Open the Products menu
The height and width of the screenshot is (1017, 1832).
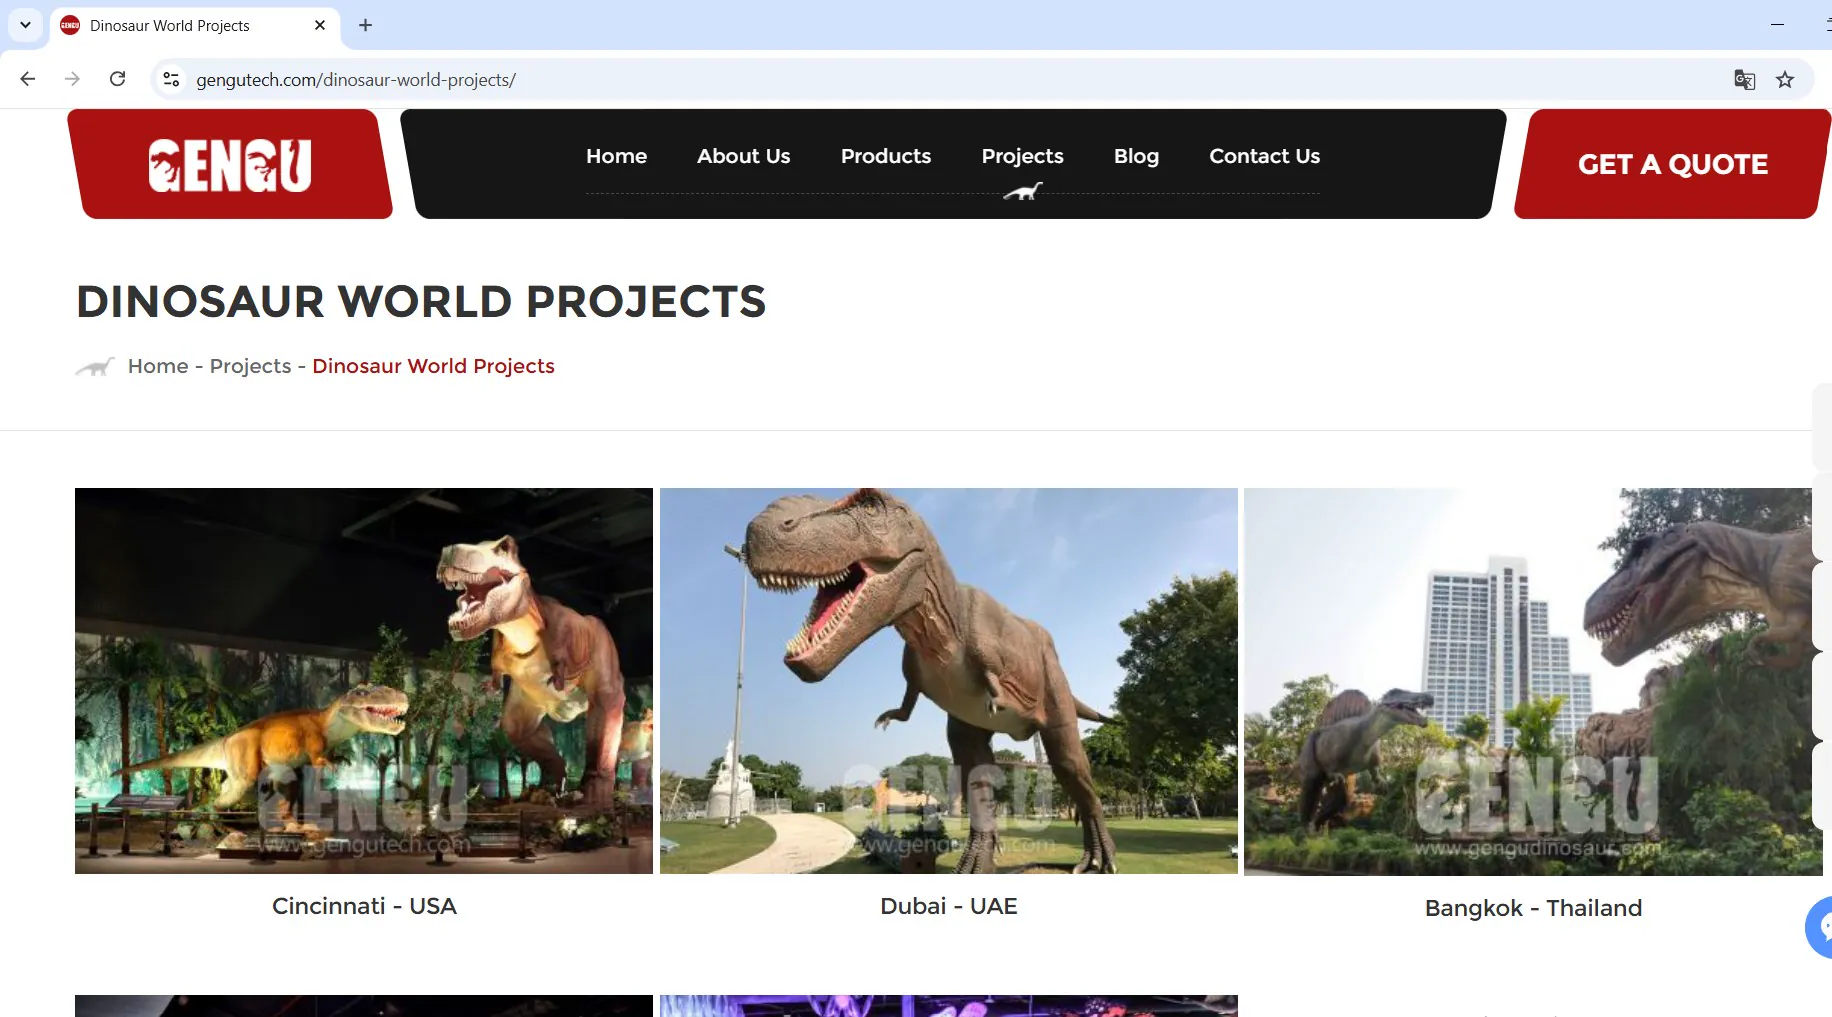click(x=885, y=156)
